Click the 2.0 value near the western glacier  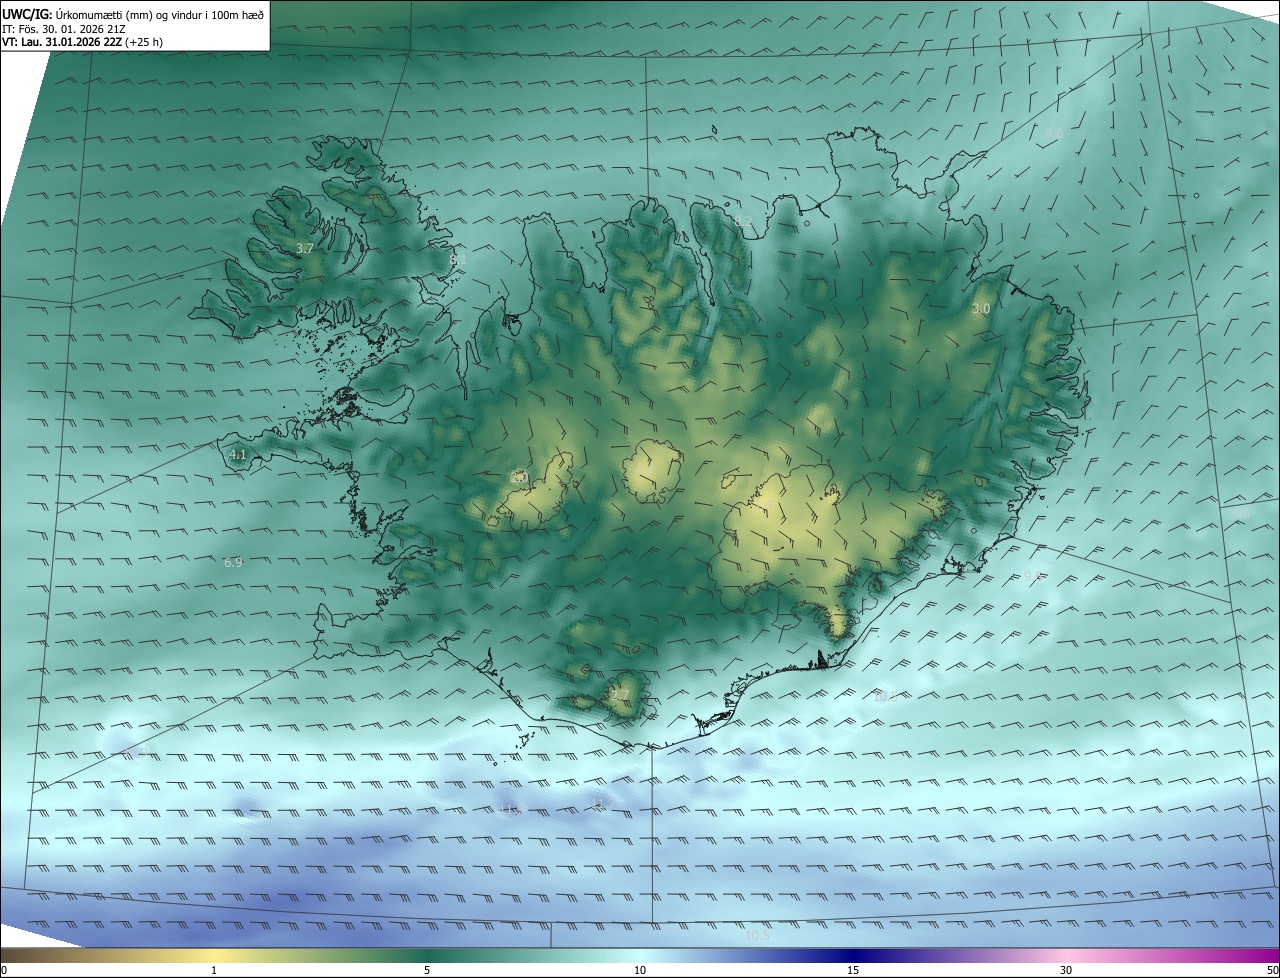click(x=518, y=478)
